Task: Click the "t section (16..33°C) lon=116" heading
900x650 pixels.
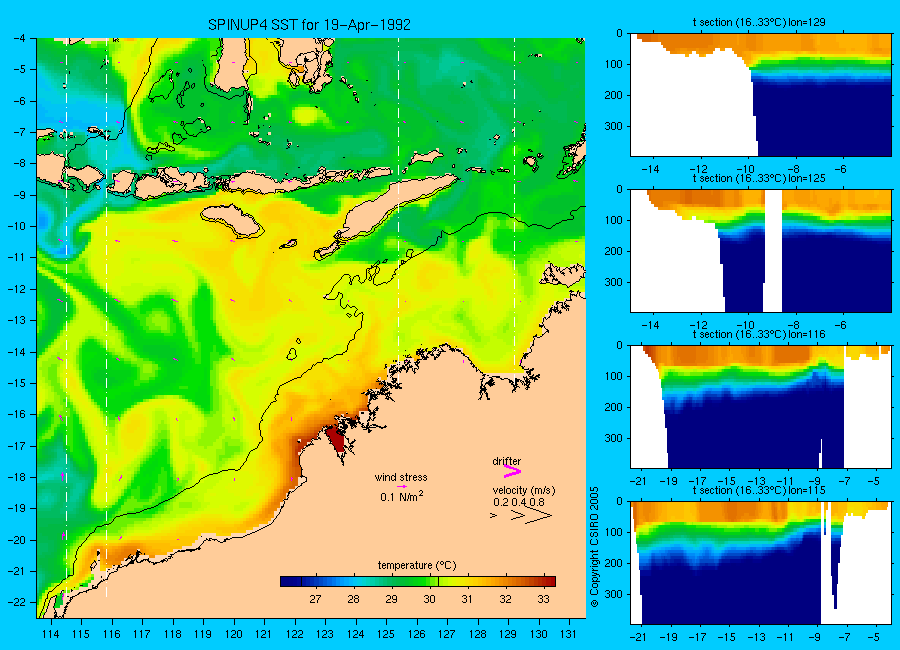Action: click(759, 334)
